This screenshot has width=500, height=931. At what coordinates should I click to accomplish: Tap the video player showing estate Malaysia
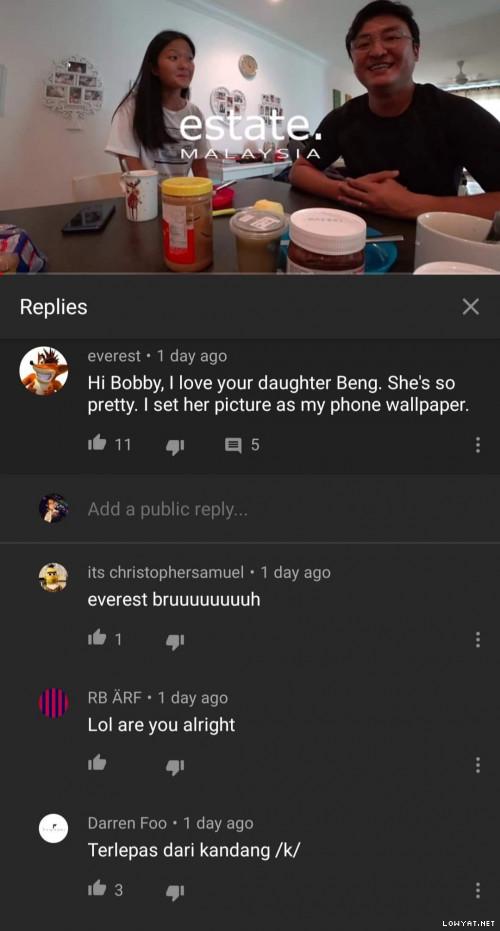250,137
